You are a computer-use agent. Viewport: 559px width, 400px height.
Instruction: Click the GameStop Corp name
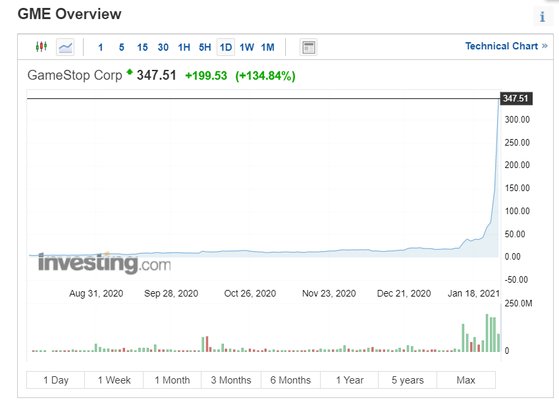pos(75,75)
